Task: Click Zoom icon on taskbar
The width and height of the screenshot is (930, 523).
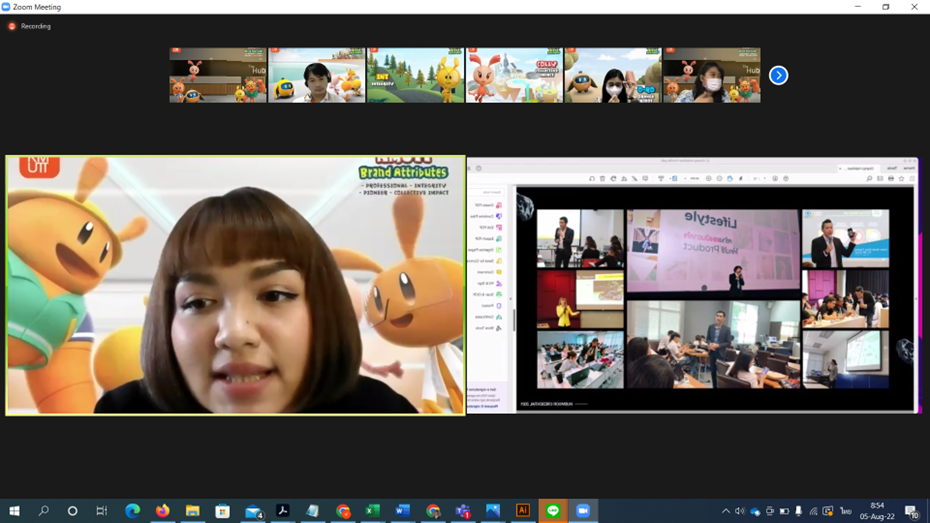Action: point(583,511)
